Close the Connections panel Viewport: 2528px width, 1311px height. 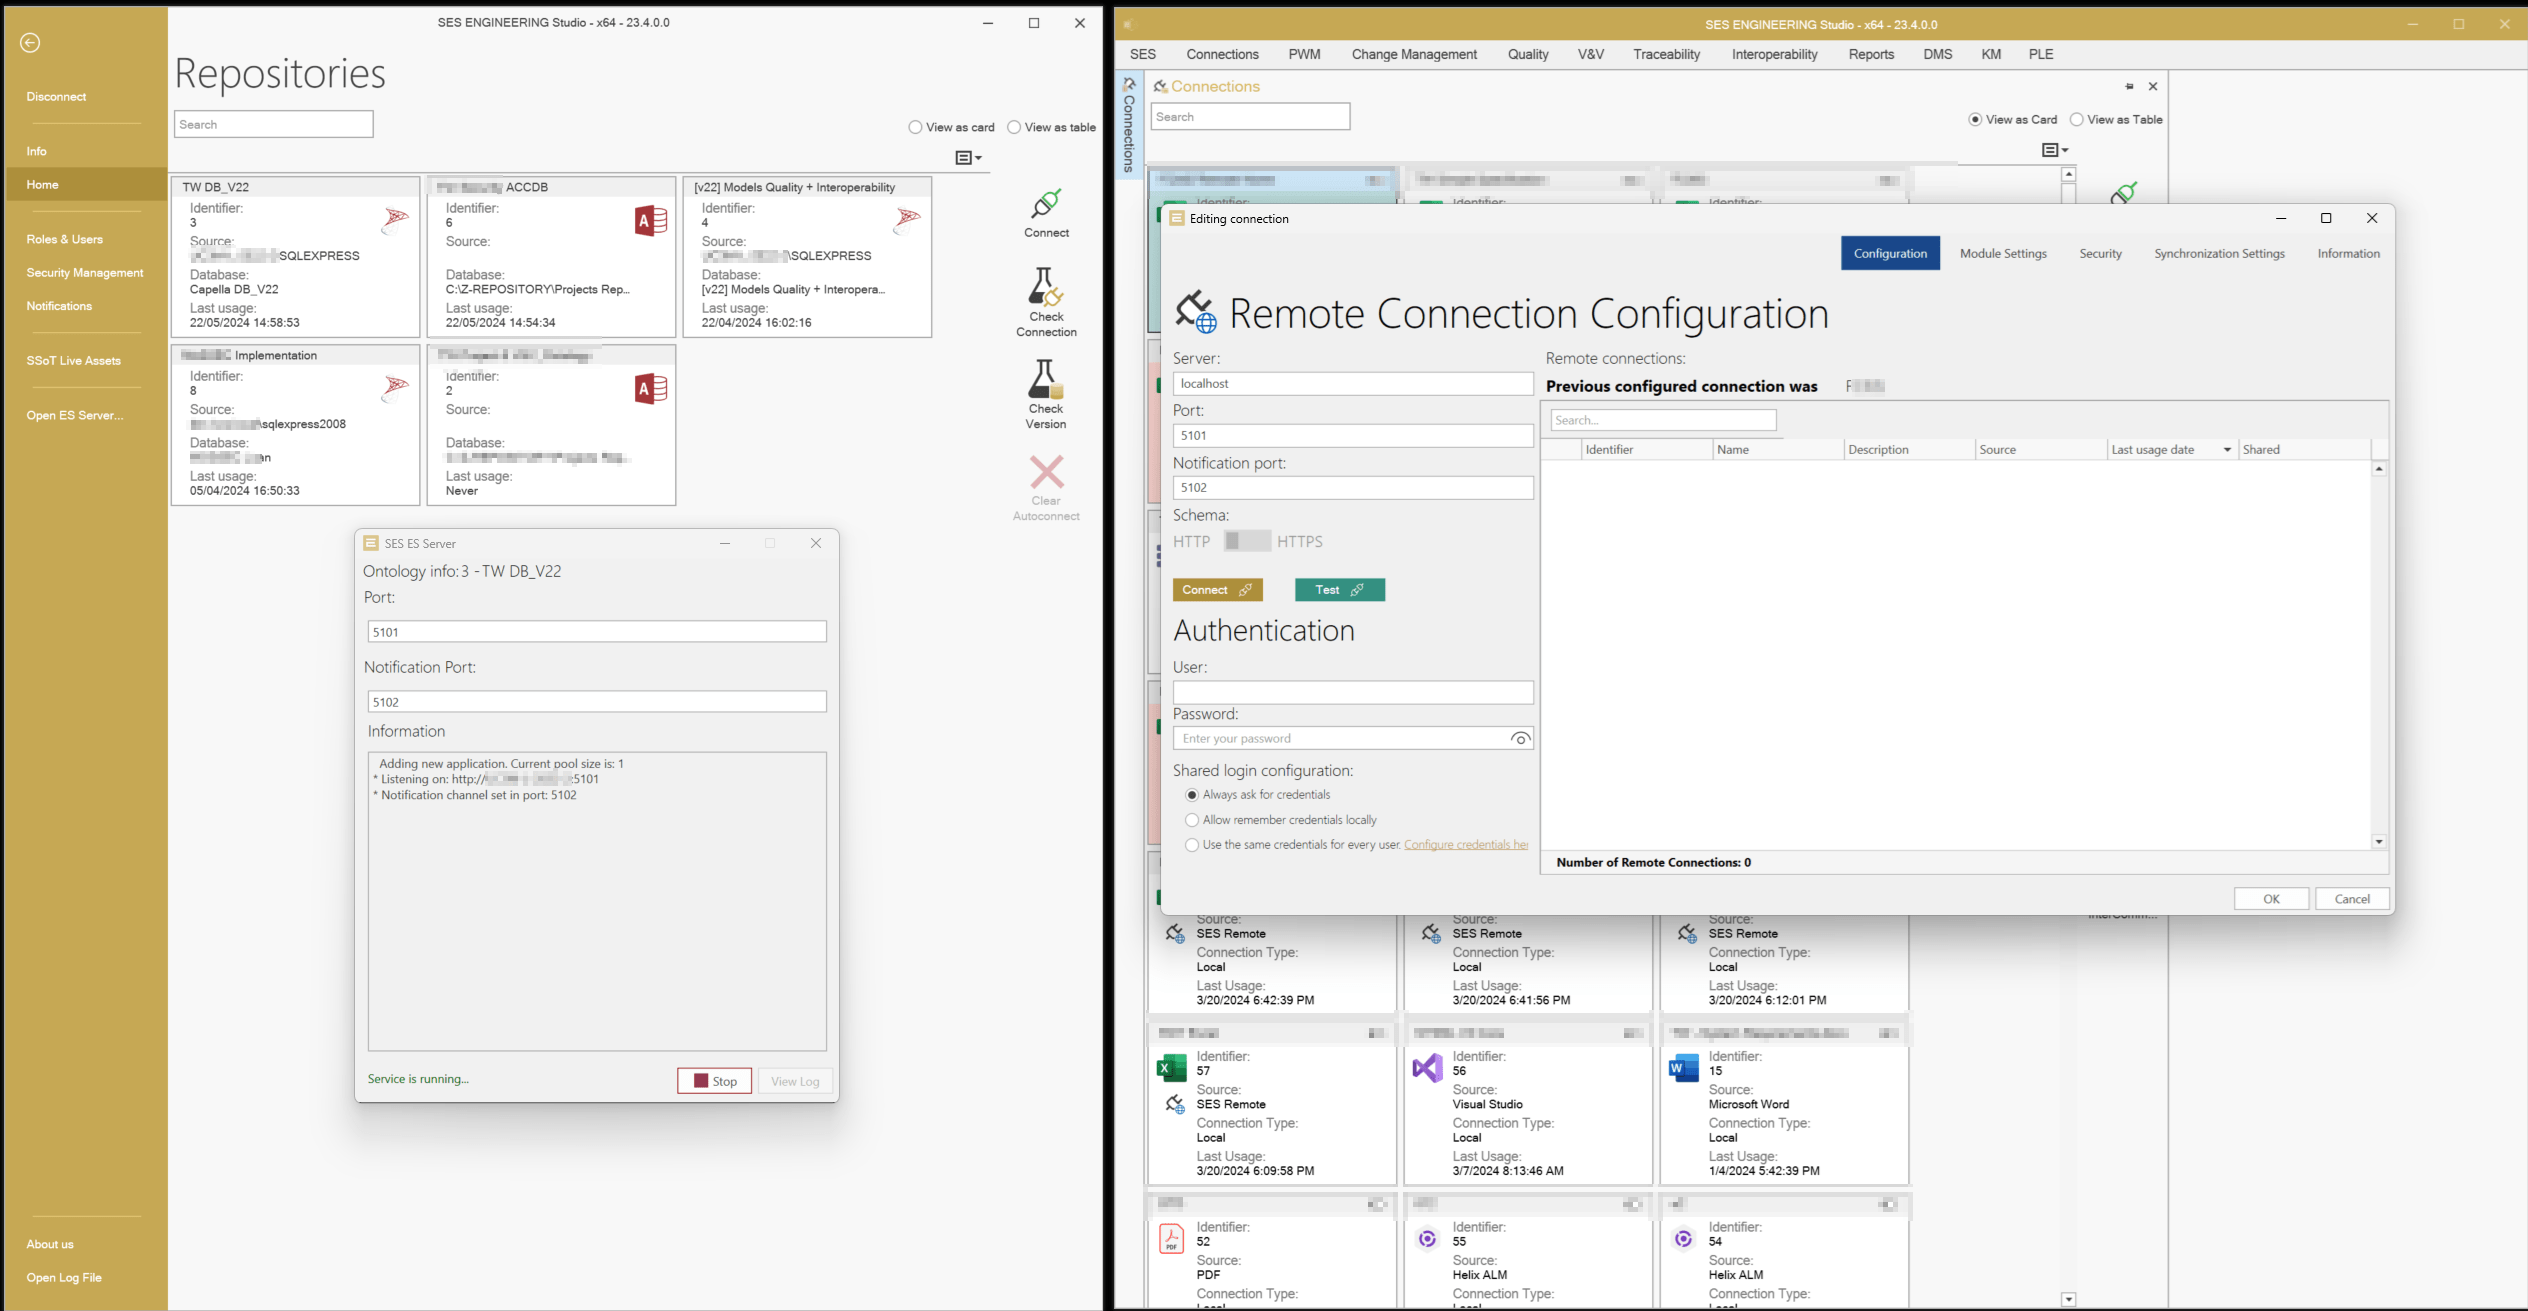click(x=2153, y=86)
